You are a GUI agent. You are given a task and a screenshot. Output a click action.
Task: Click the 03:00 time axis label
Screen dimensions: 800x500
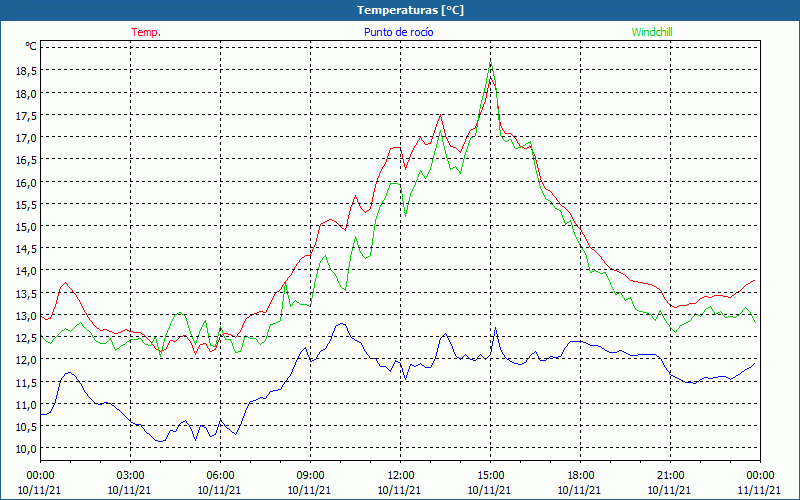[x=130, y=475]
